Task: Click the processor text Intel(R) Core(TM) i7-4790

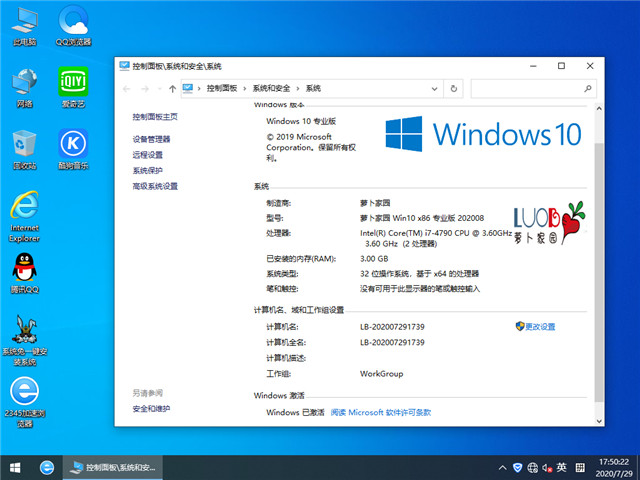Action: click(436, 238)
